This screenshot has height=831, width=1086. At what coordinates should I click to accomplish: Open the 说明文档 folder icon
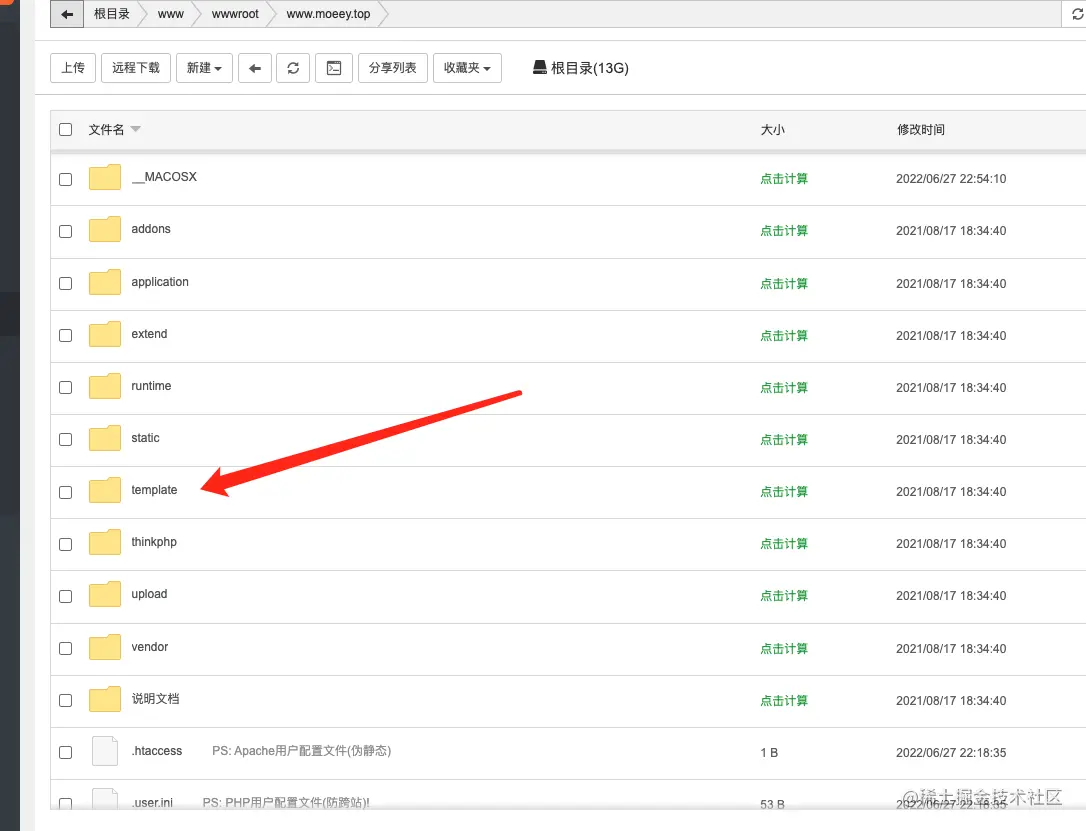coord(105,699)
